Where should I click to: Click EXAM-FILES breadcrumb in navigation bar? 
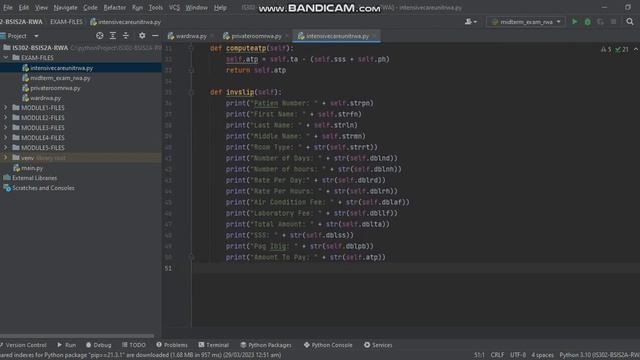(x=66, y=22)
